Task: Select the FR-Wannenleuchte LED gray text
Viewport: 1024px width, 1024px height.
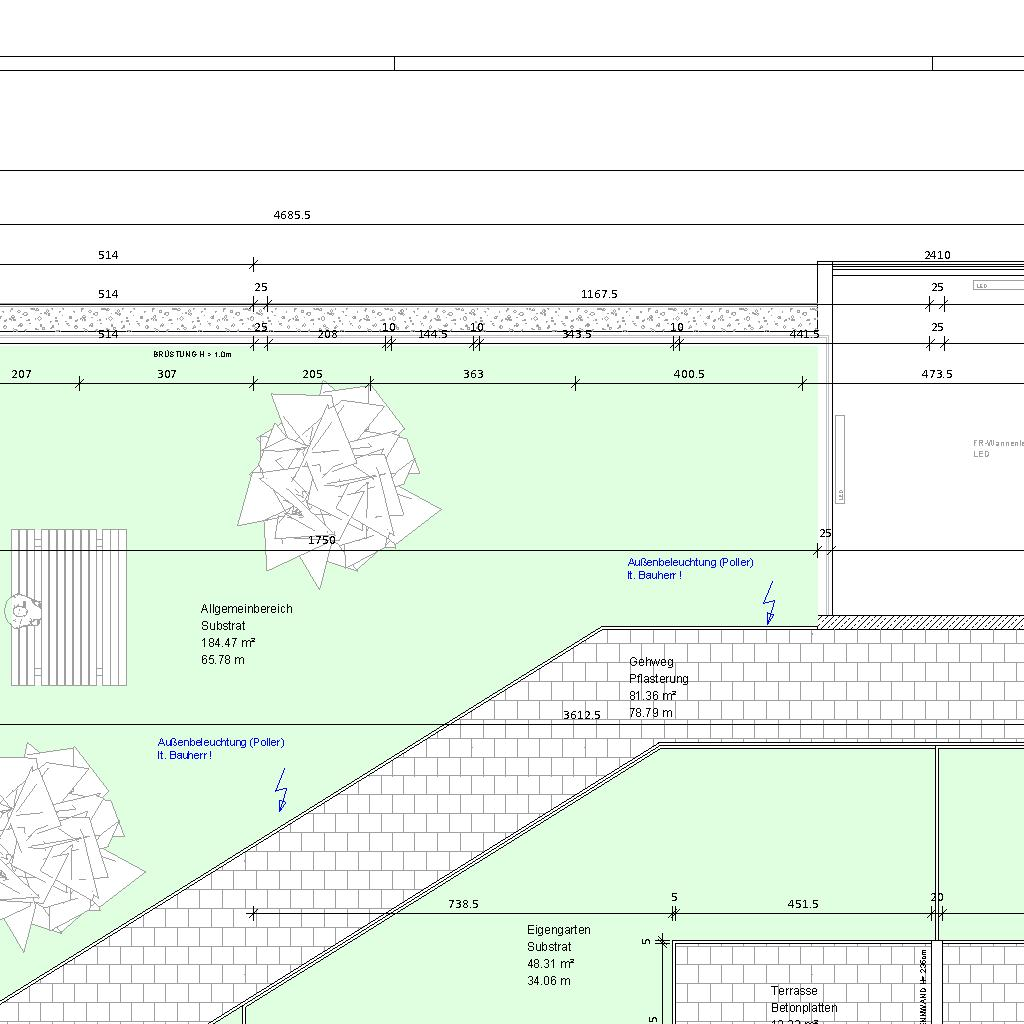Action: click(x=998, y=449)
